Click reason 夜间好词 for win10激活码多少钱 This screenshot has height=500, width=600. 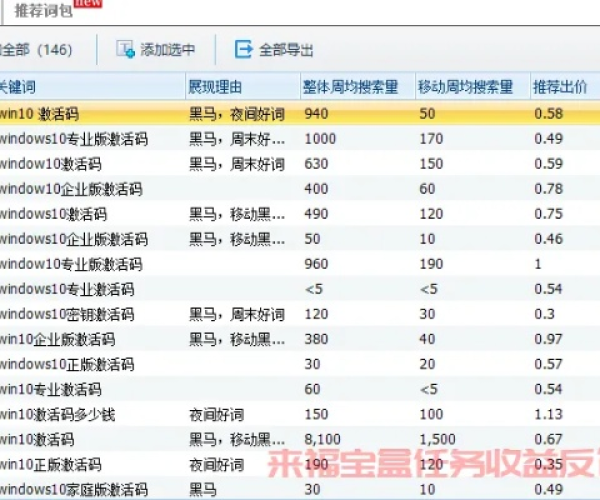coord(217,415)
